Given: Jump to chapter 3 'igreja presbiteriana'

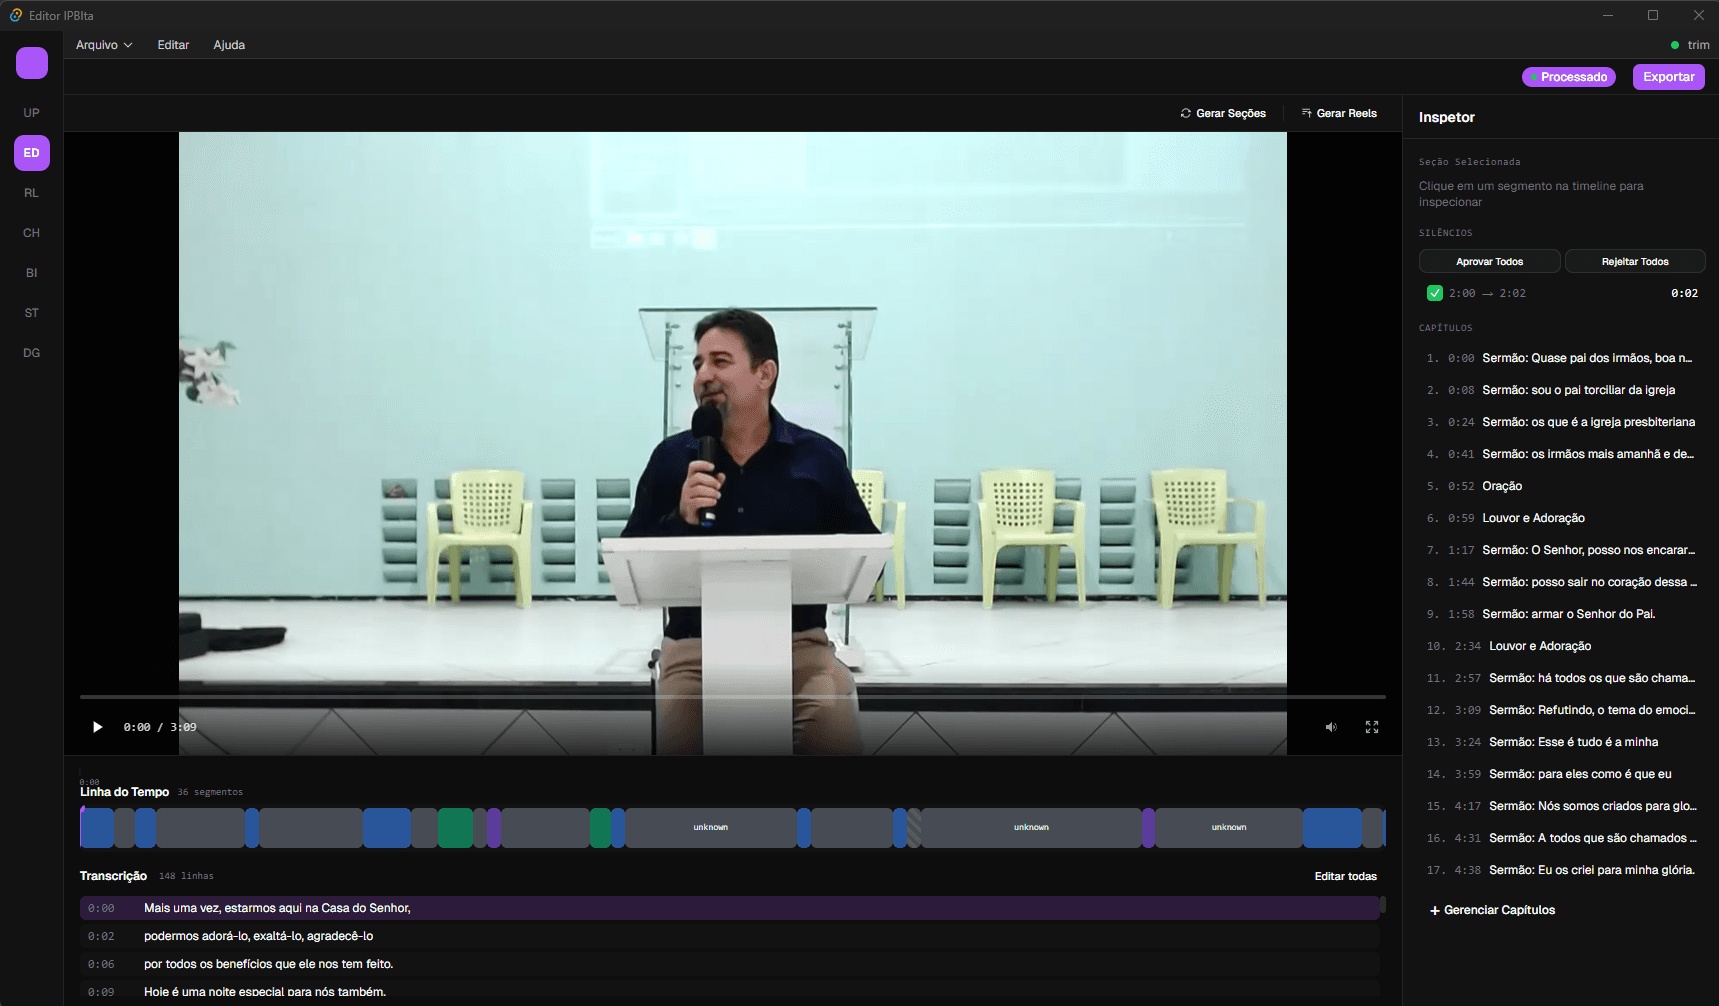Looking at the screenshot, I should click(1561, 422).
